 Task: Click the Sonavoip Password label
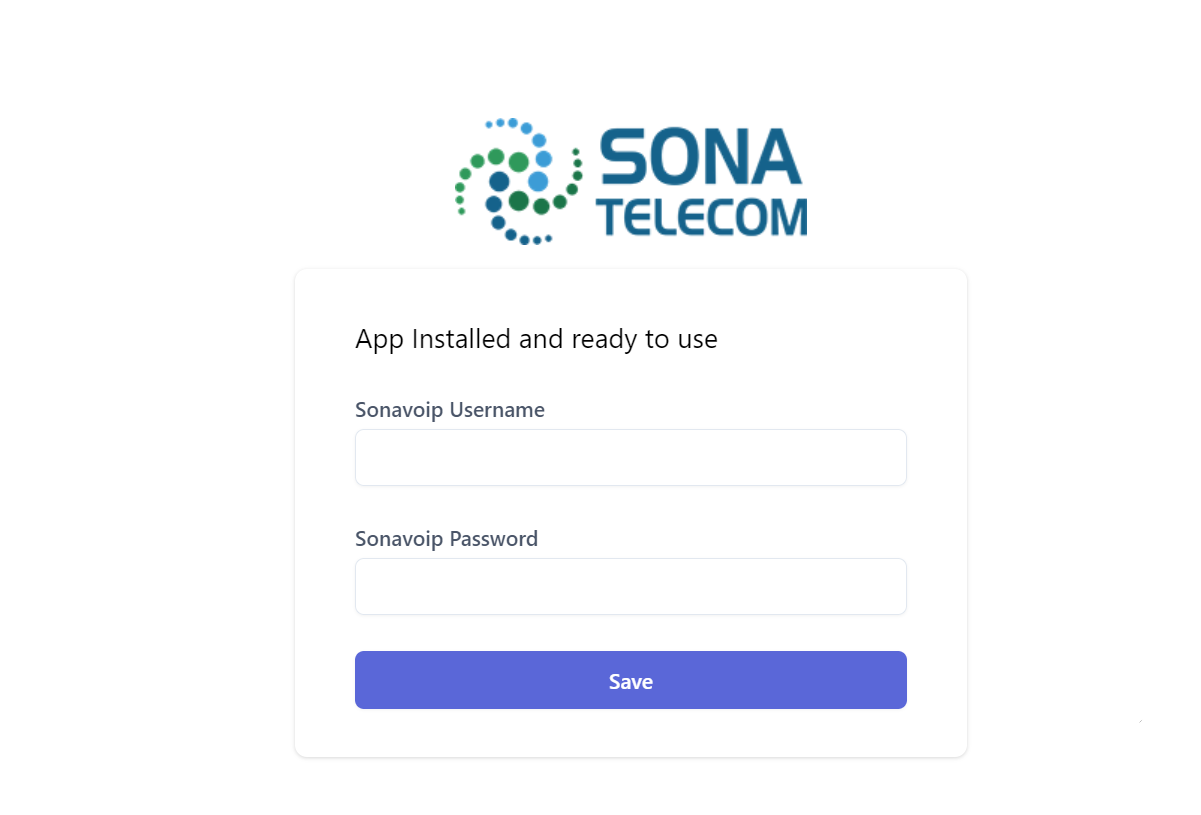(x=446, y=539)
